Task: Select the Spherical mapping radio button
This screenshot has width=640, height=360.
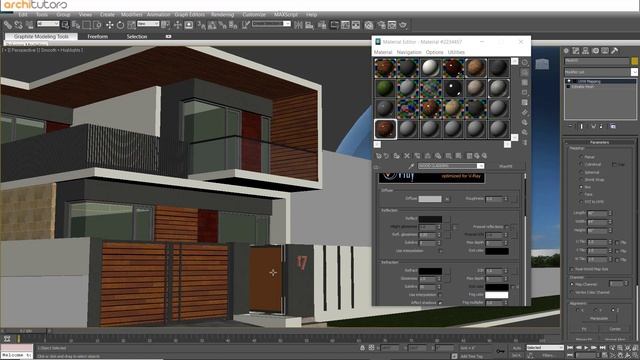Action: [580, 172]
